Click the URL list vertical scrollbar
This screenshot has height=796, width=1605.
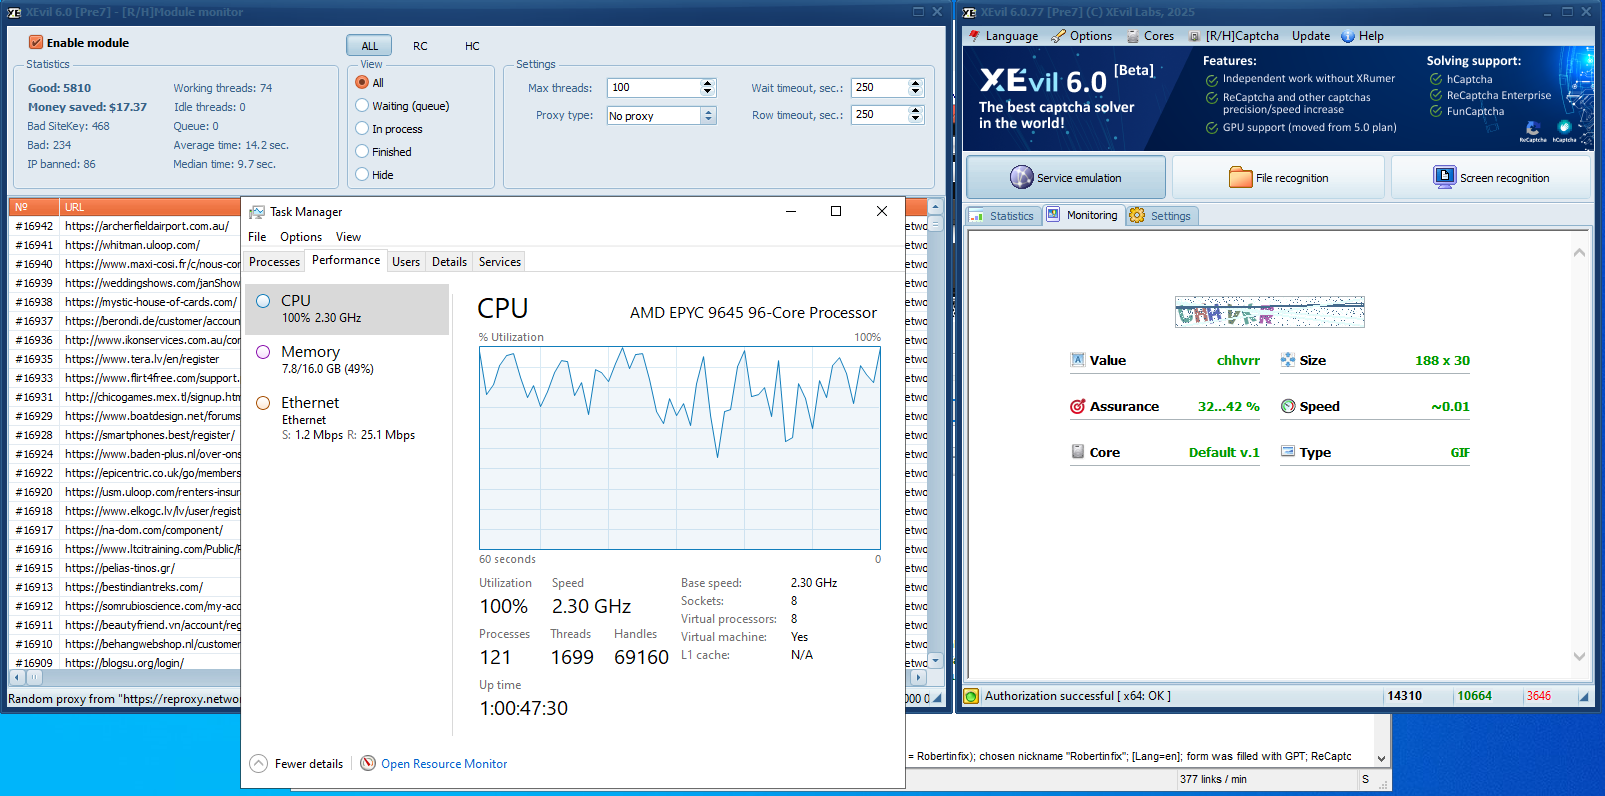(935, 430)
